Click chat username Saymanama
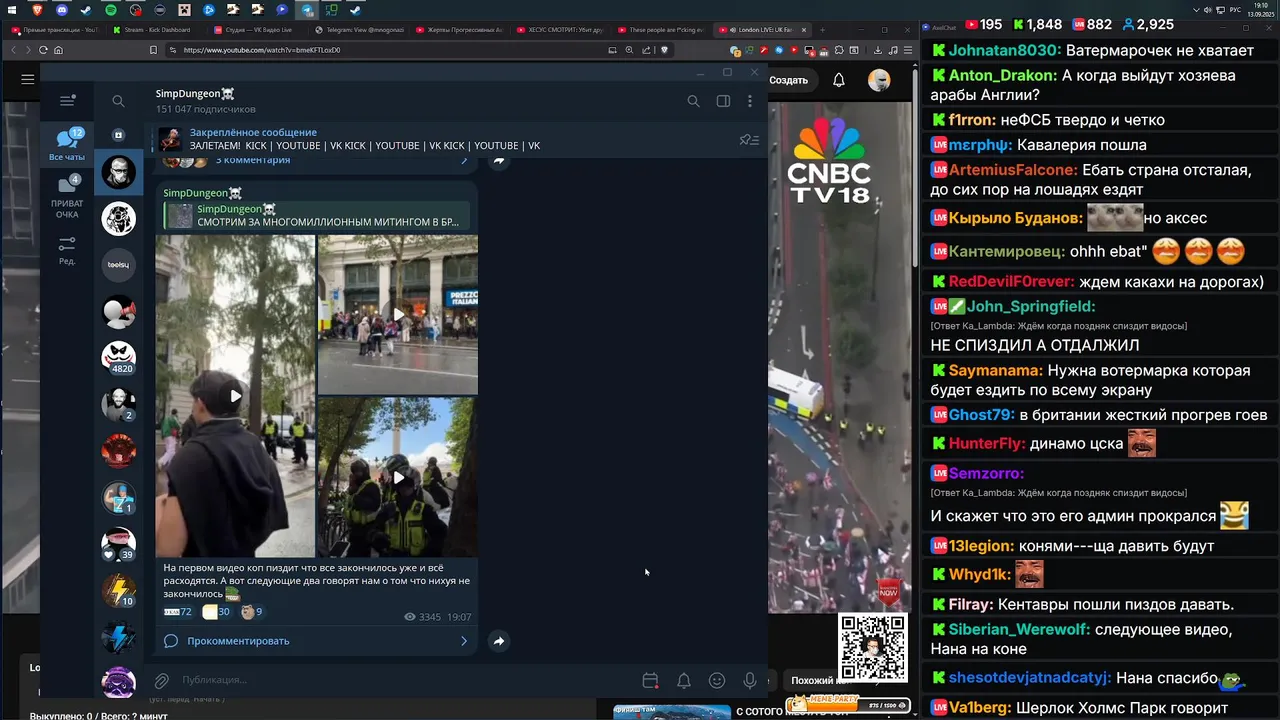The image size is (1280, 720). [995, 370]
